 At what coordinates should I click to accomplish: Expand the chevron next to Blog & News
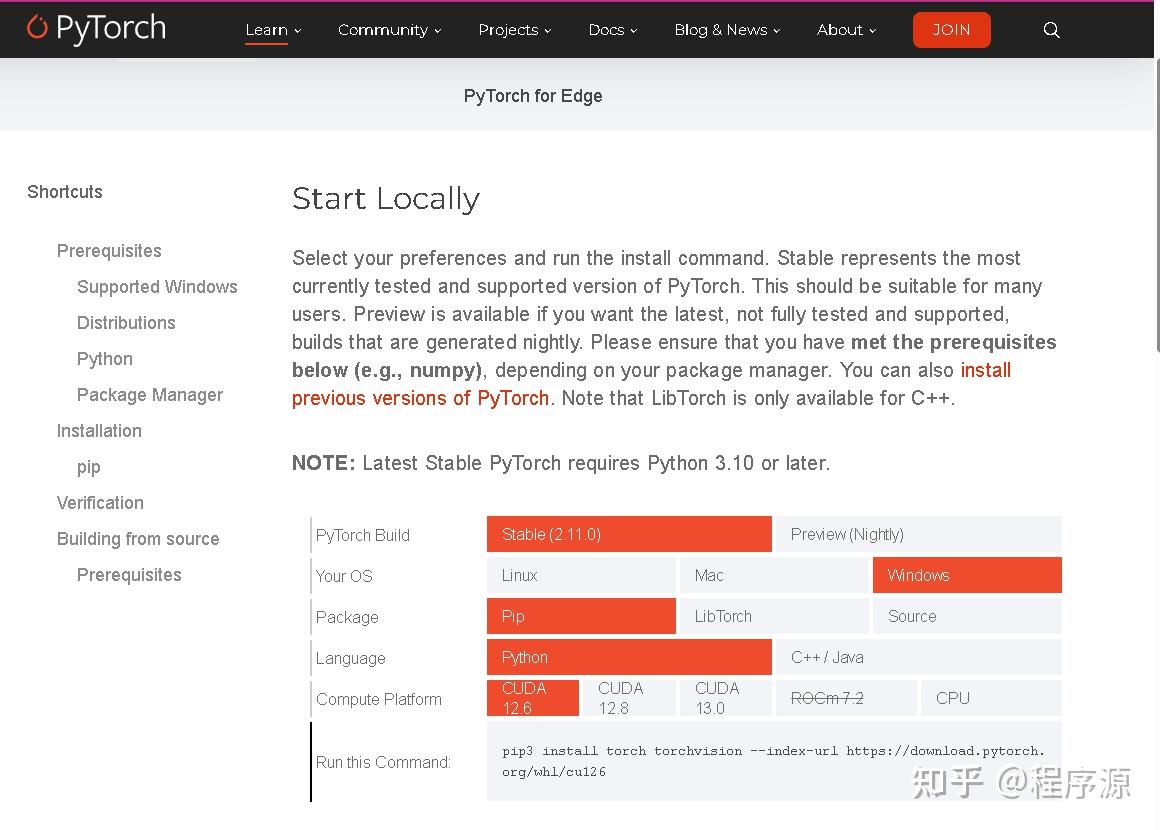pyautogui.click(x=776, y=31)
